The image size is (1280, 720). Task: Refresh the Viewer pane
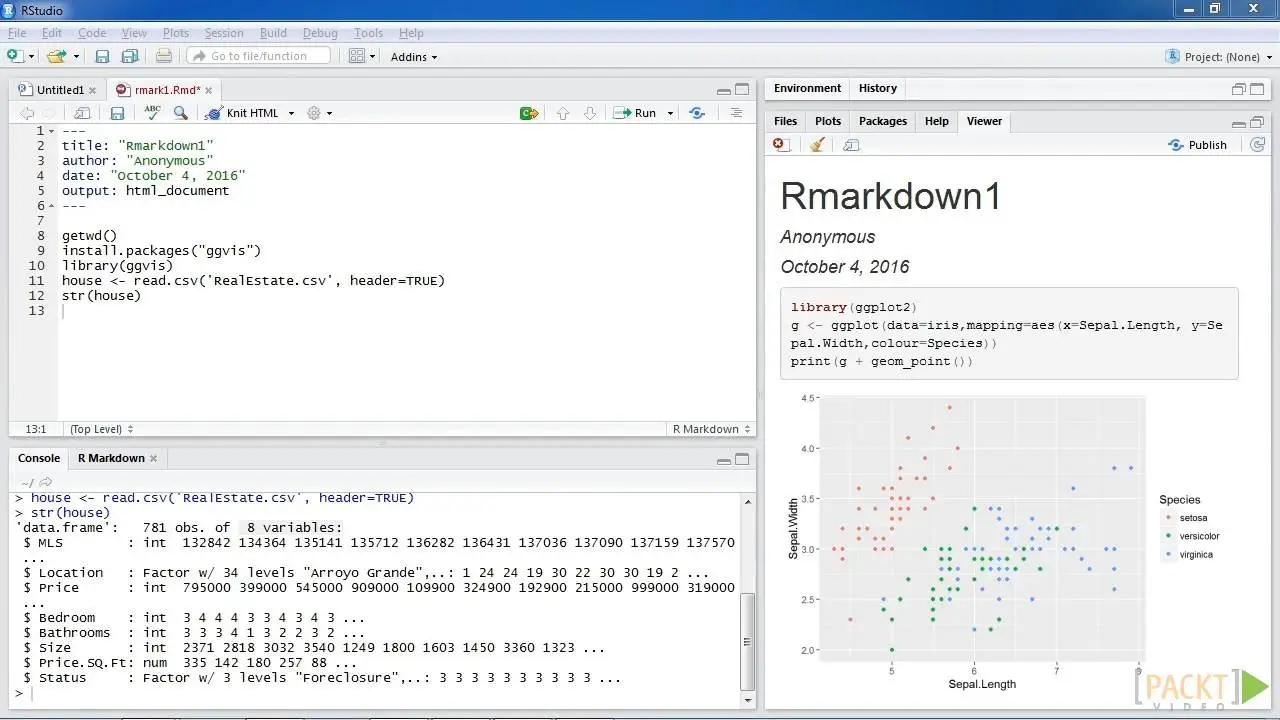click(x=1258, y=145)
